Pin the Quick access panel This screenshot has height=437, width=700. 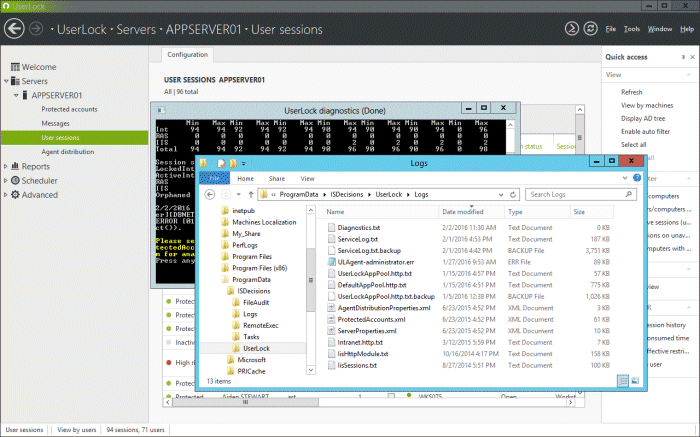pyautogui.click(x=683, y=57)
